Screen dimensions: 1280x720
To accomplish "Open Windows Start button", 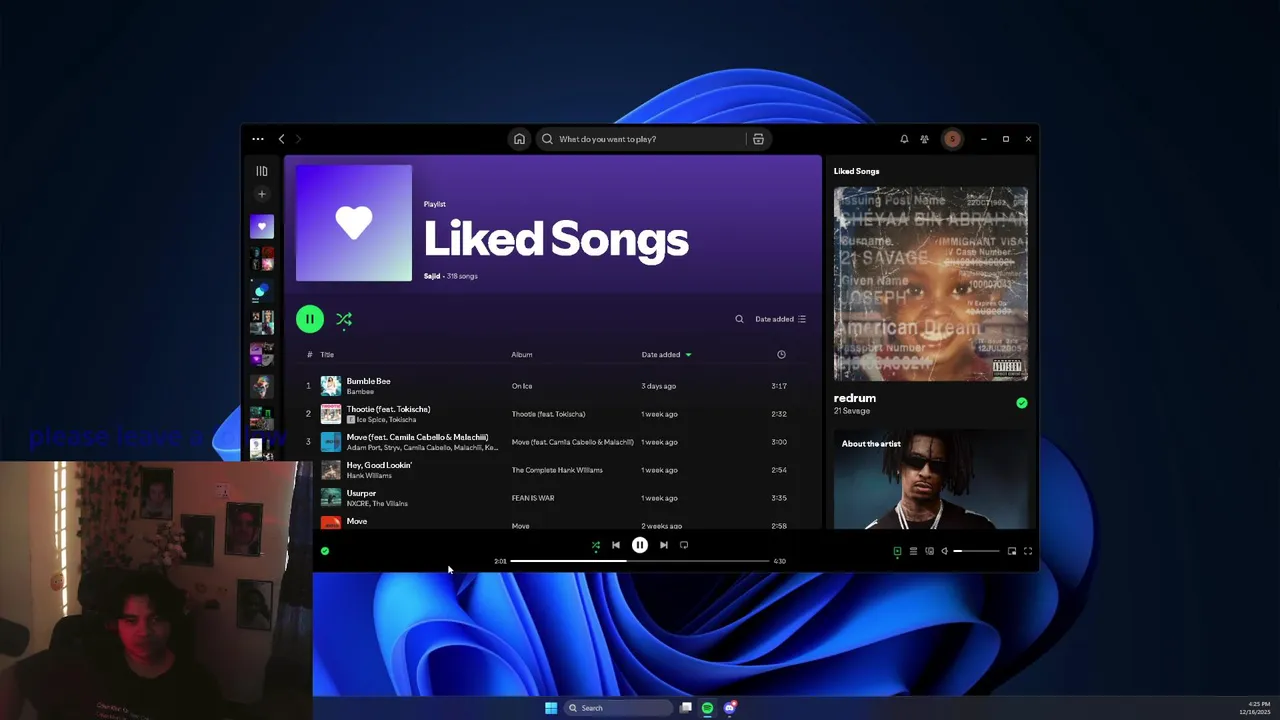I will click(551, 708).
